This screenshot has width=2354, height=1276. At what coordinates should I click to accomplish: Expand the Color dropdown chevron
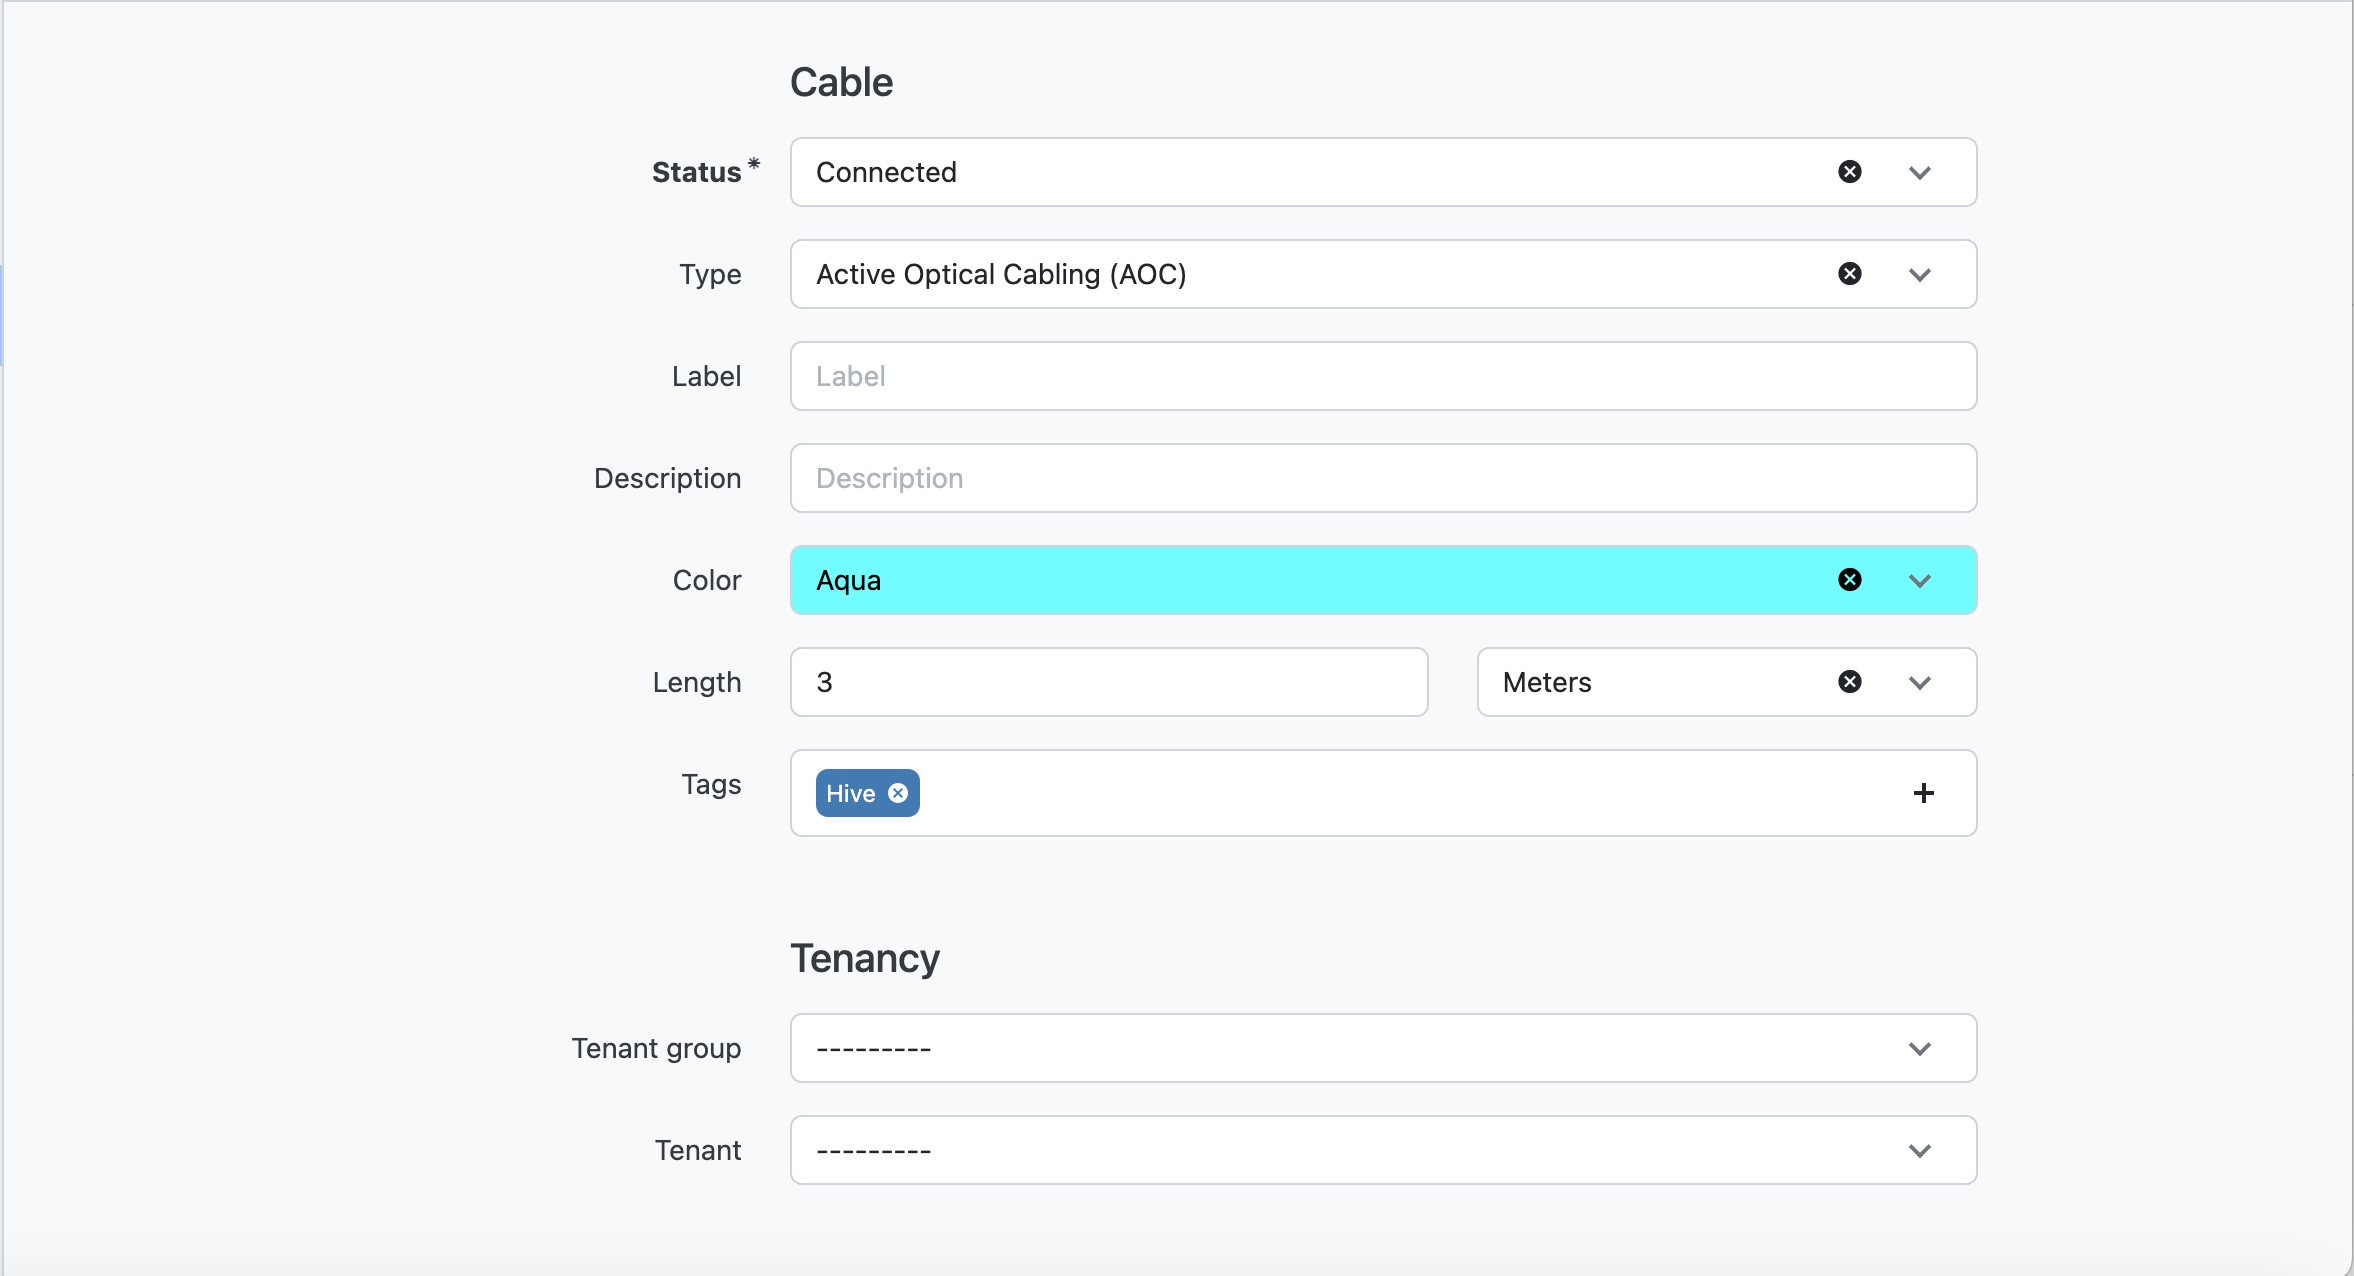pos(1919,581)
